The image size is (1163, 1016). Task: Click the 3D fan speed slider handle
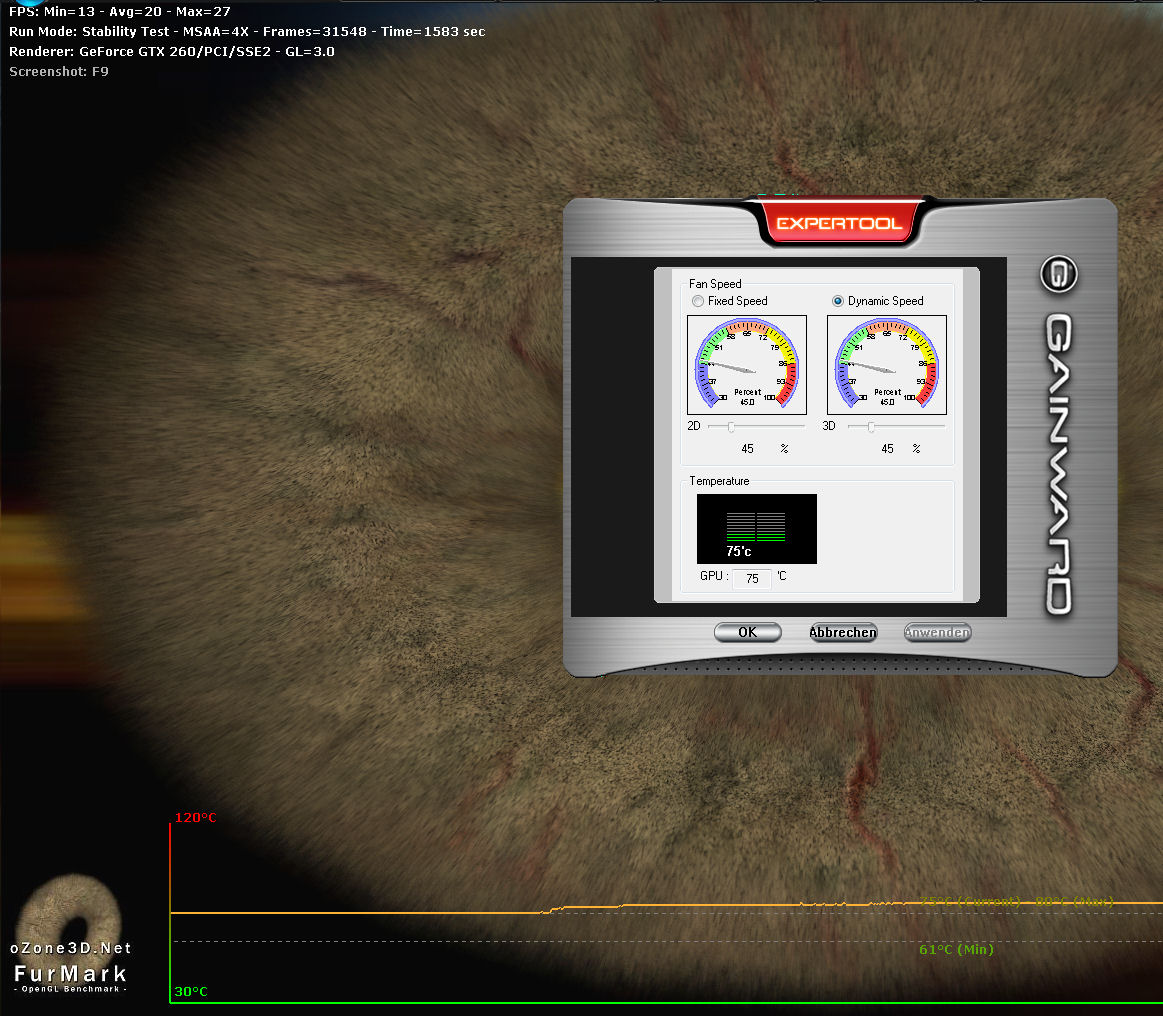871,426
